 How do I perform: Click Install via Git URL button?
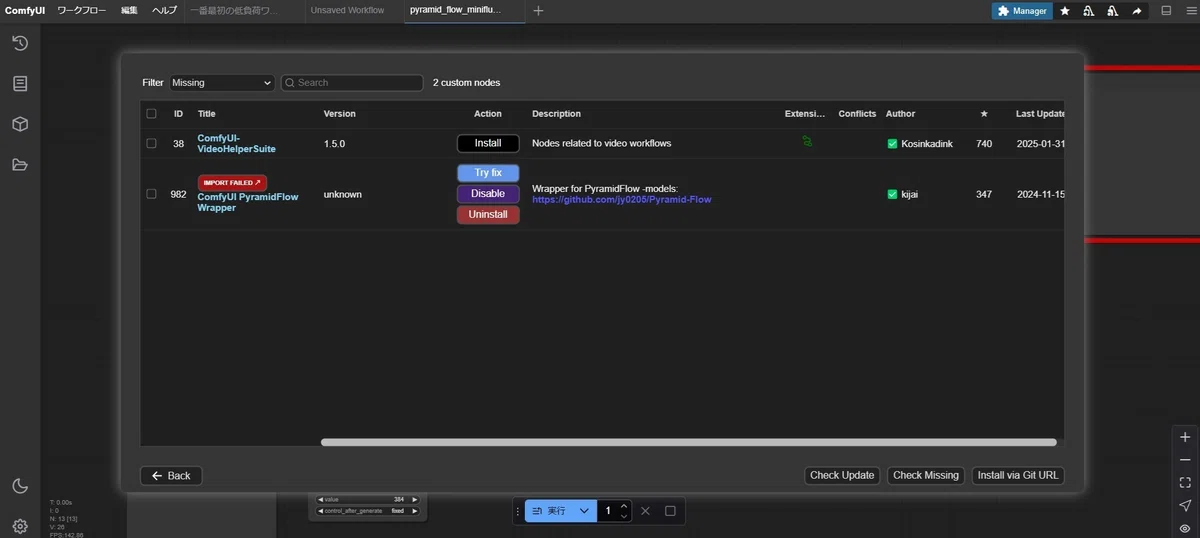point(1018,476)
